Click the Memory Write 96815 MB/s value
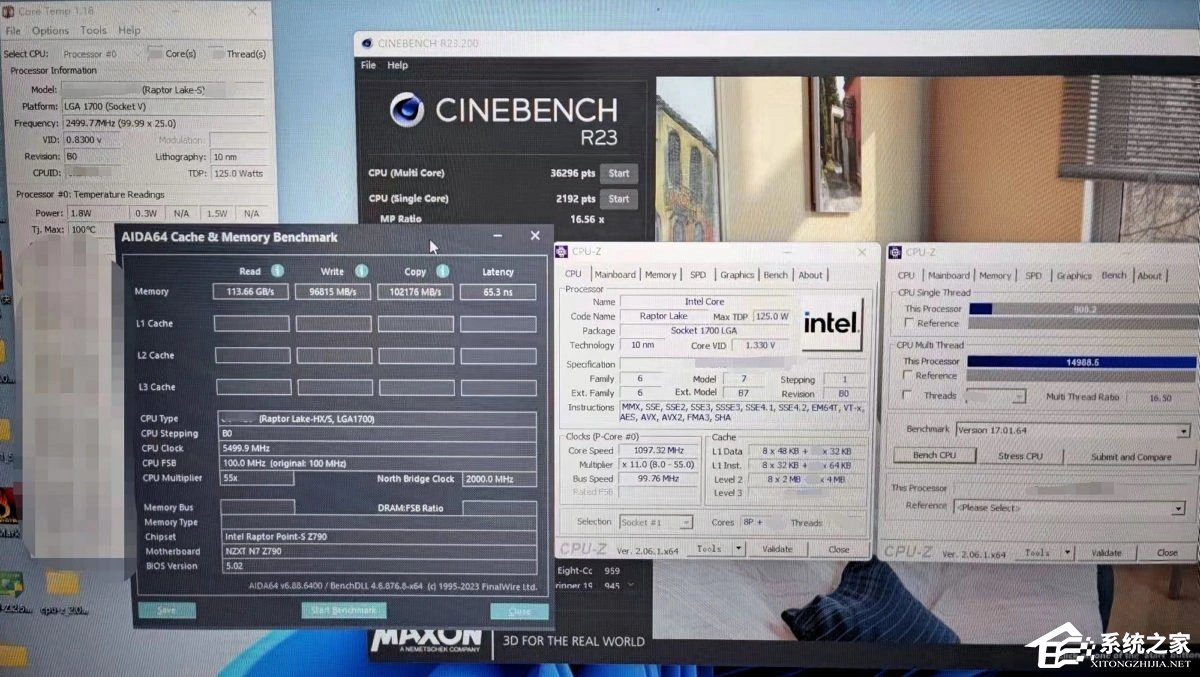This screenshot has height=677, width=1200. 333,292
